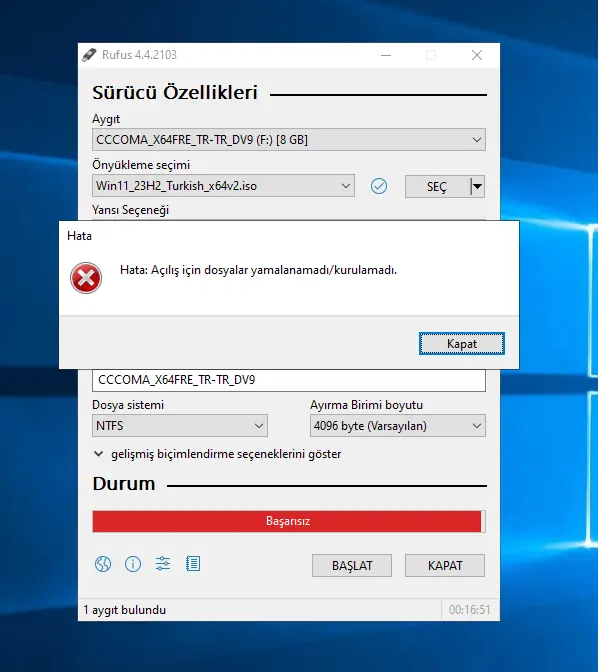The height and width of the screenshot is (672, 598).
Task: Open the settings sliders icon
Action: click(x=163, y=564)
